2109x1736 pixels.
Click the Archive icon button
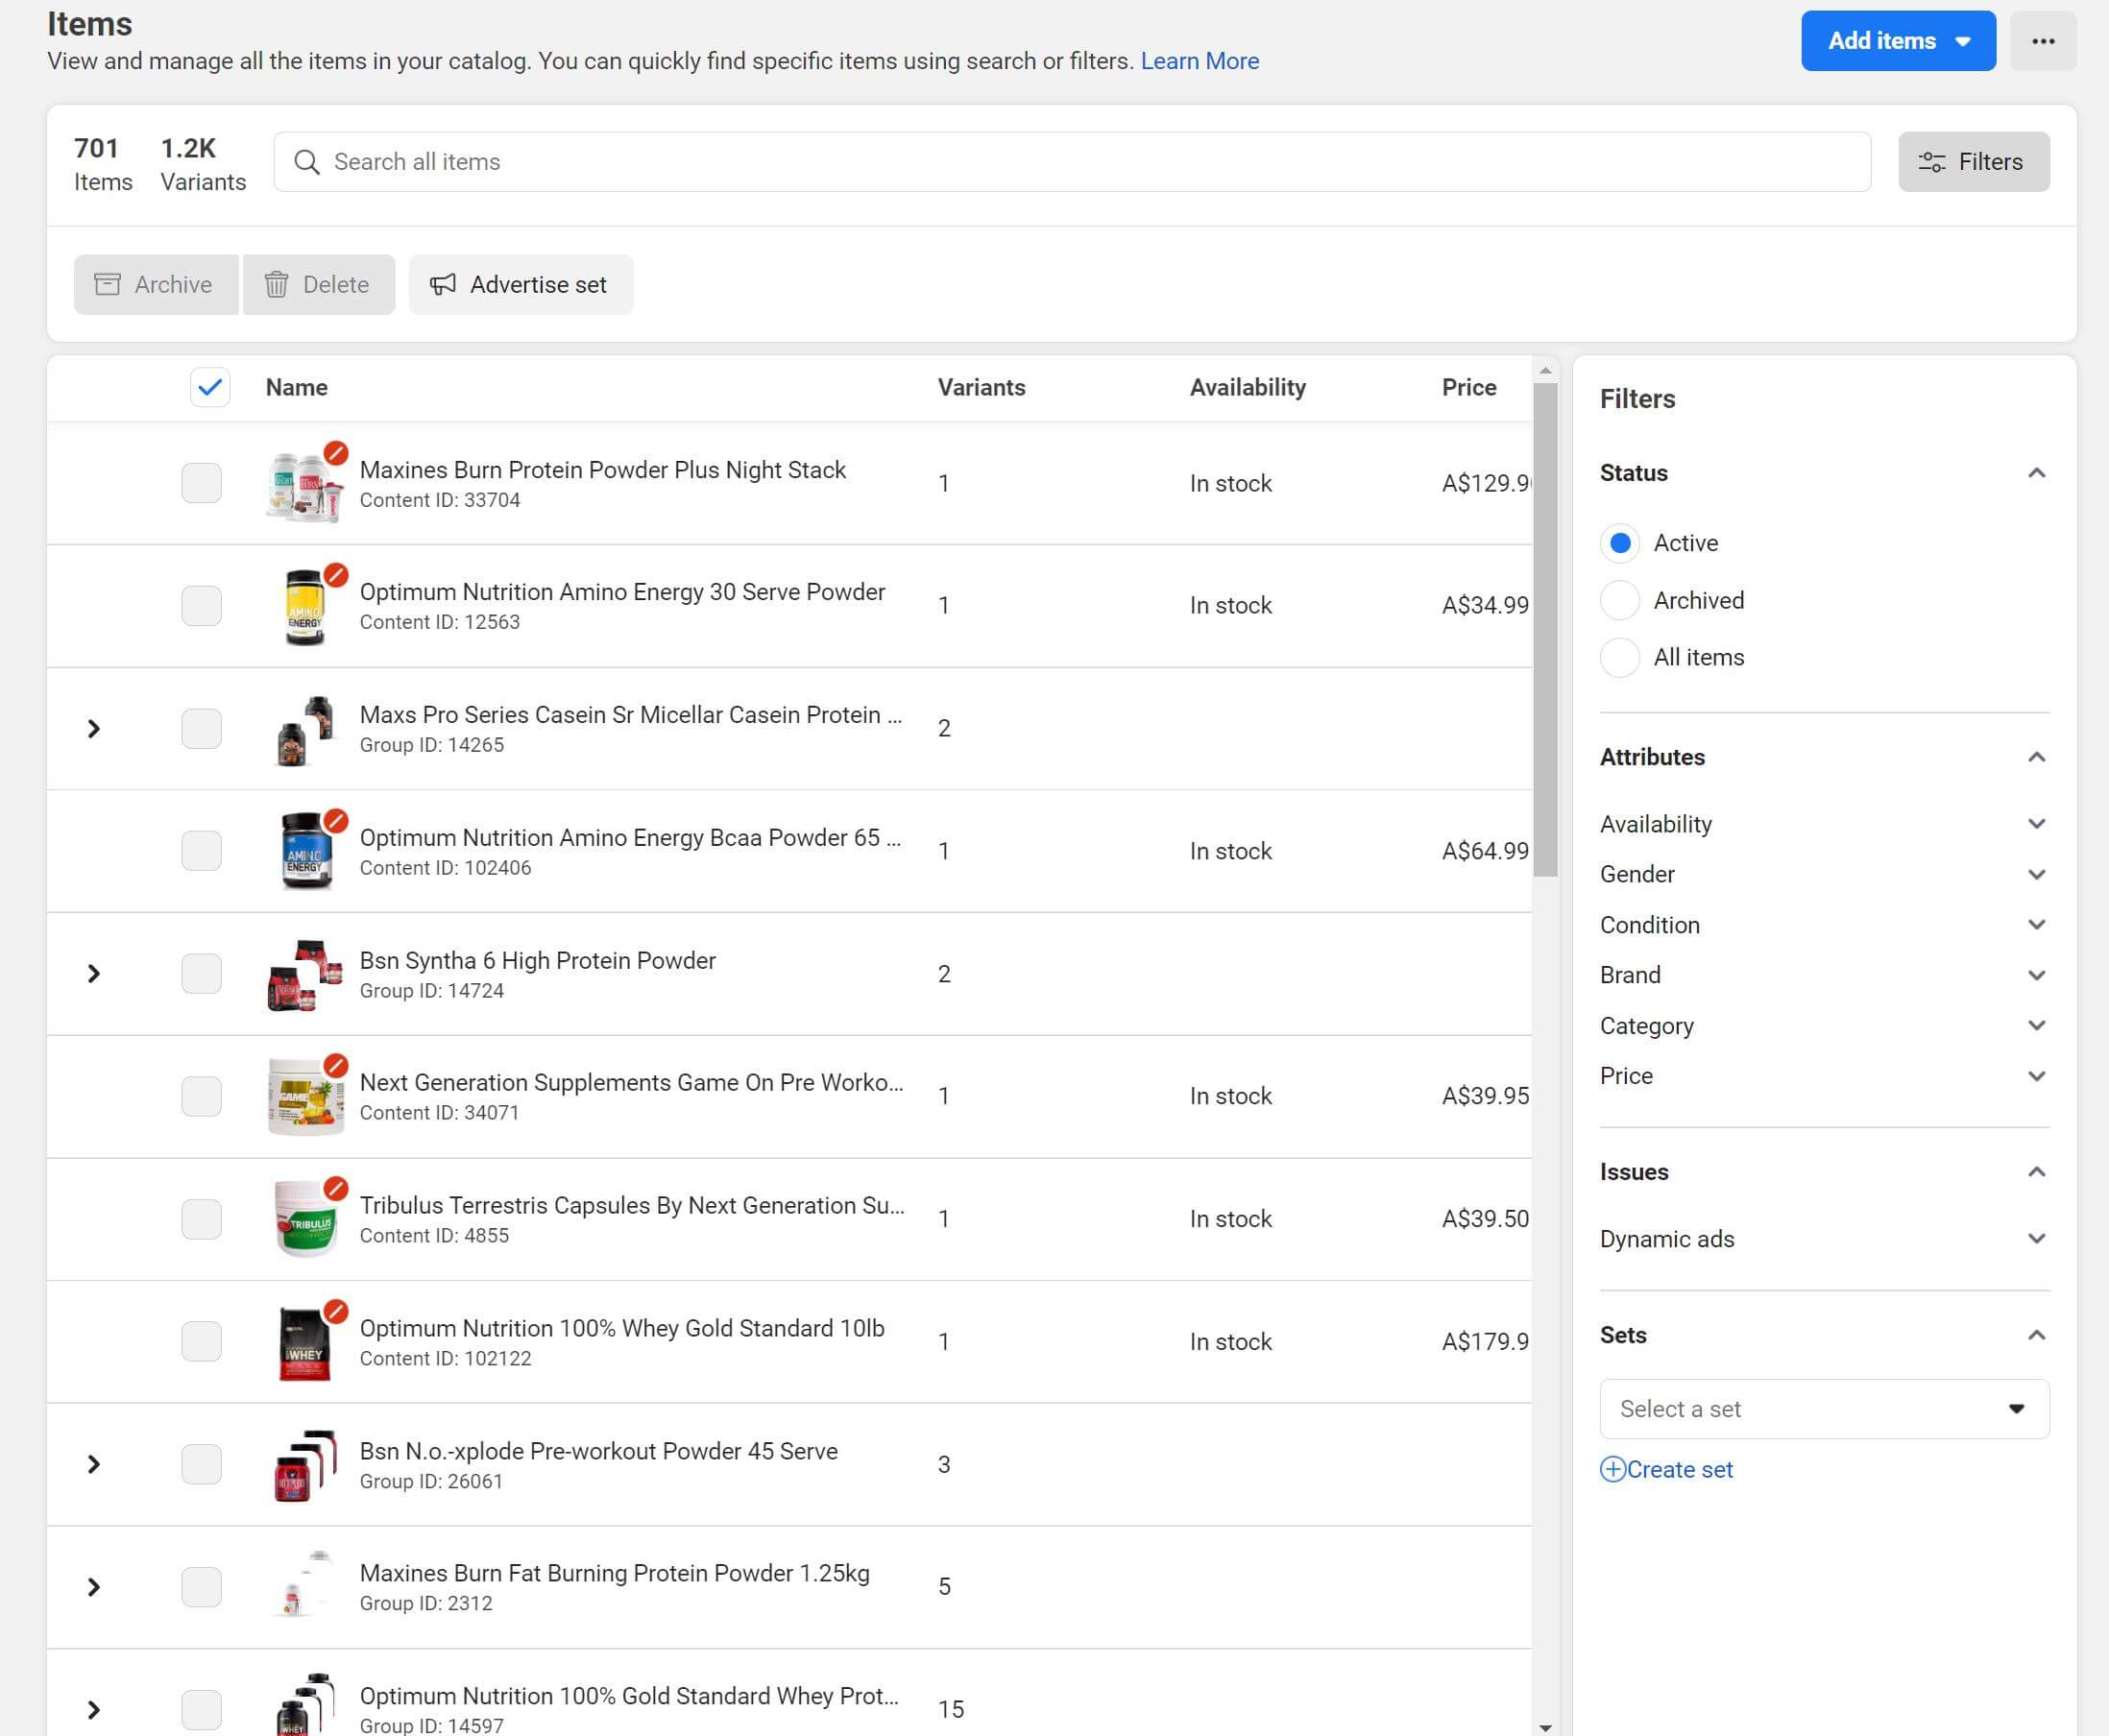[109, 284]
